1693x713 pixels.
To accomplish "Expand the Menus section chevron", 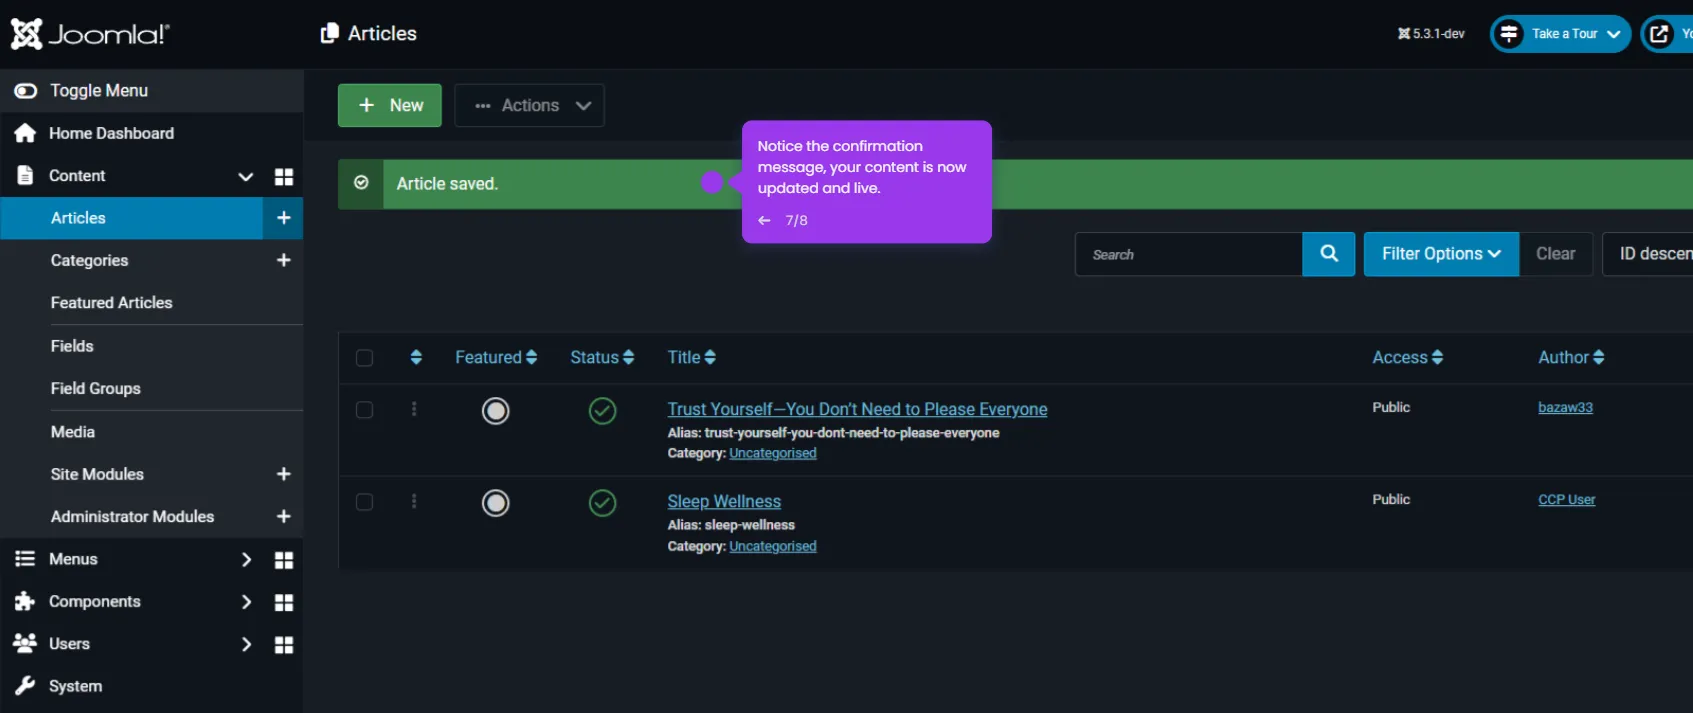I will coord(245,559).
